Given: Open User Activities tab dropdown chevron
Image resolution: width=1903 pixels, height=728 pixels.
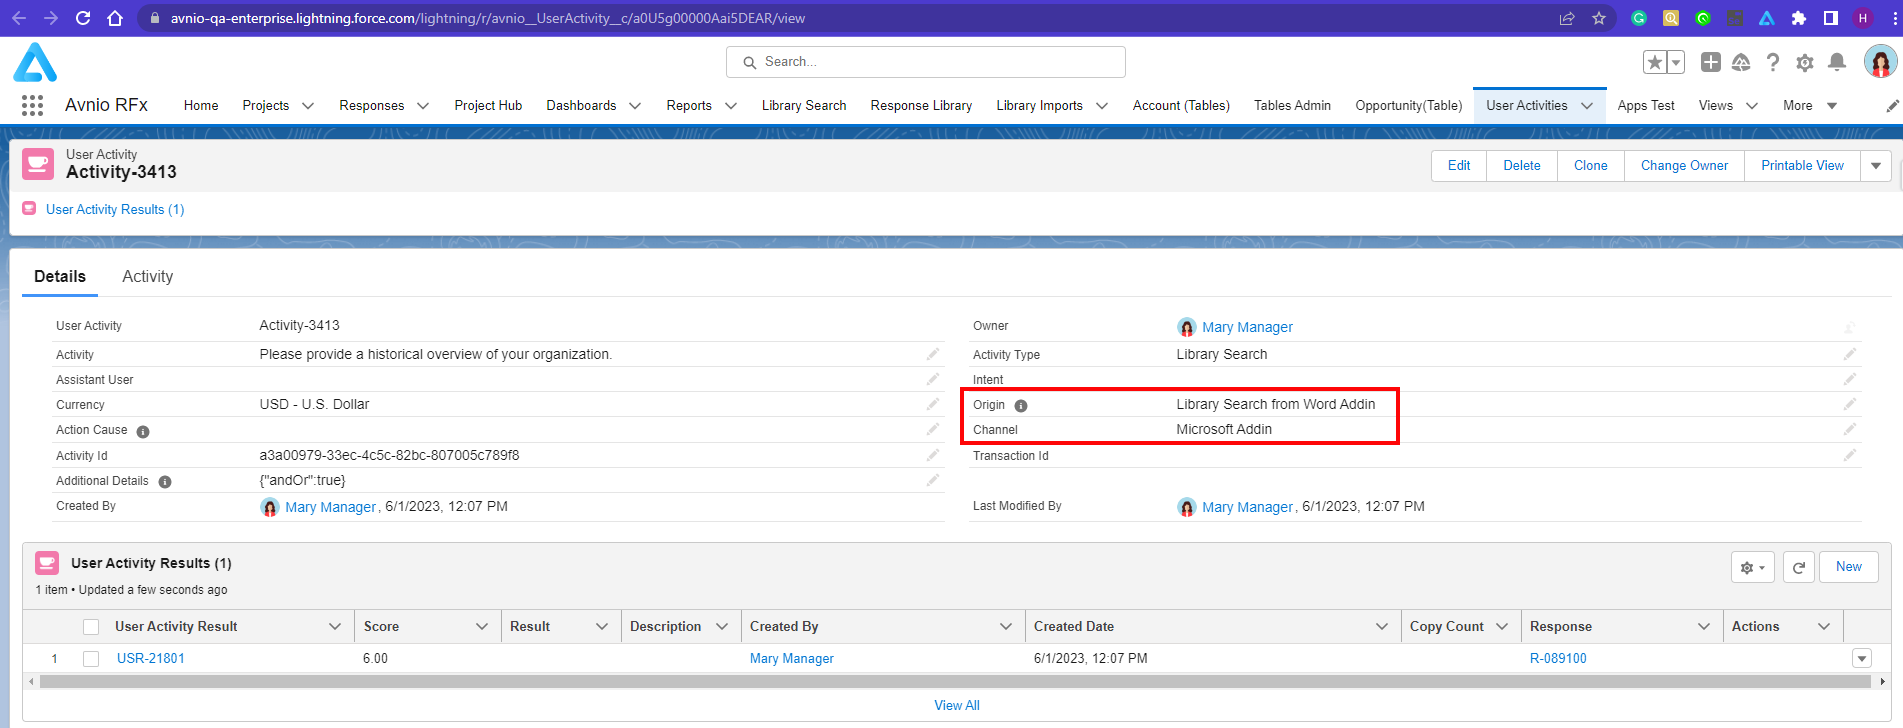Looking at the screenshot, I should 1587,106.
